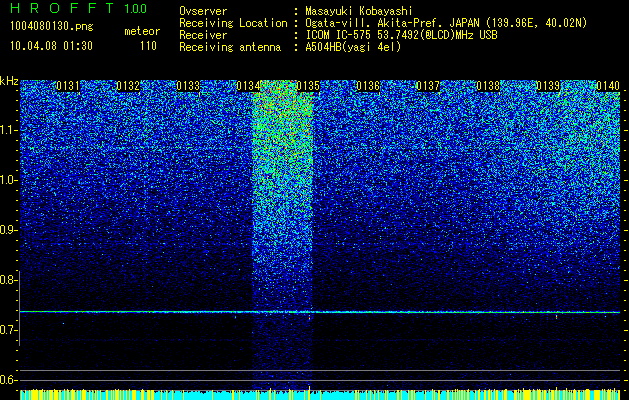Click the 0135 time marker
Image resolution: width=629 pixels, height=400 pixels.
[308, 86]
